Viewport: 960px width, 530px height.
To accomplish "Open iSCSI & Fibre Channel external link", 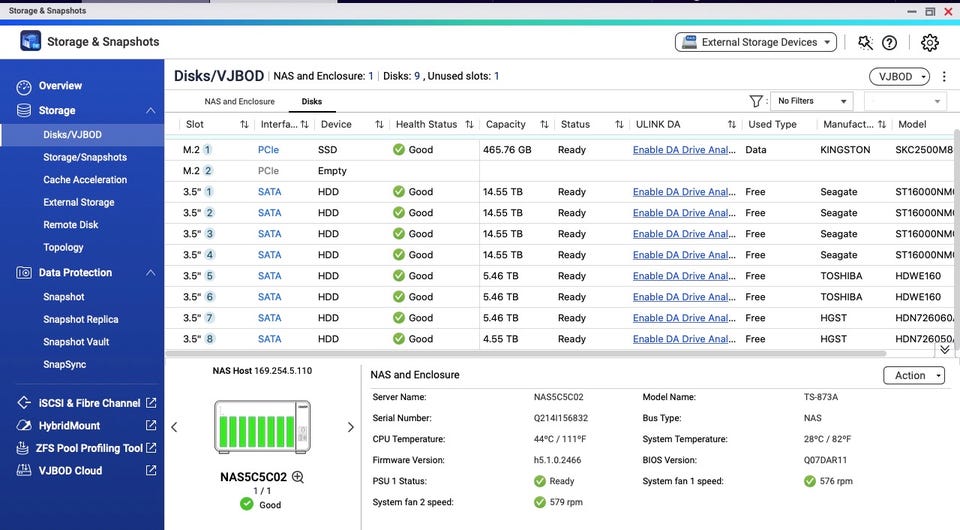I will 151,403.
